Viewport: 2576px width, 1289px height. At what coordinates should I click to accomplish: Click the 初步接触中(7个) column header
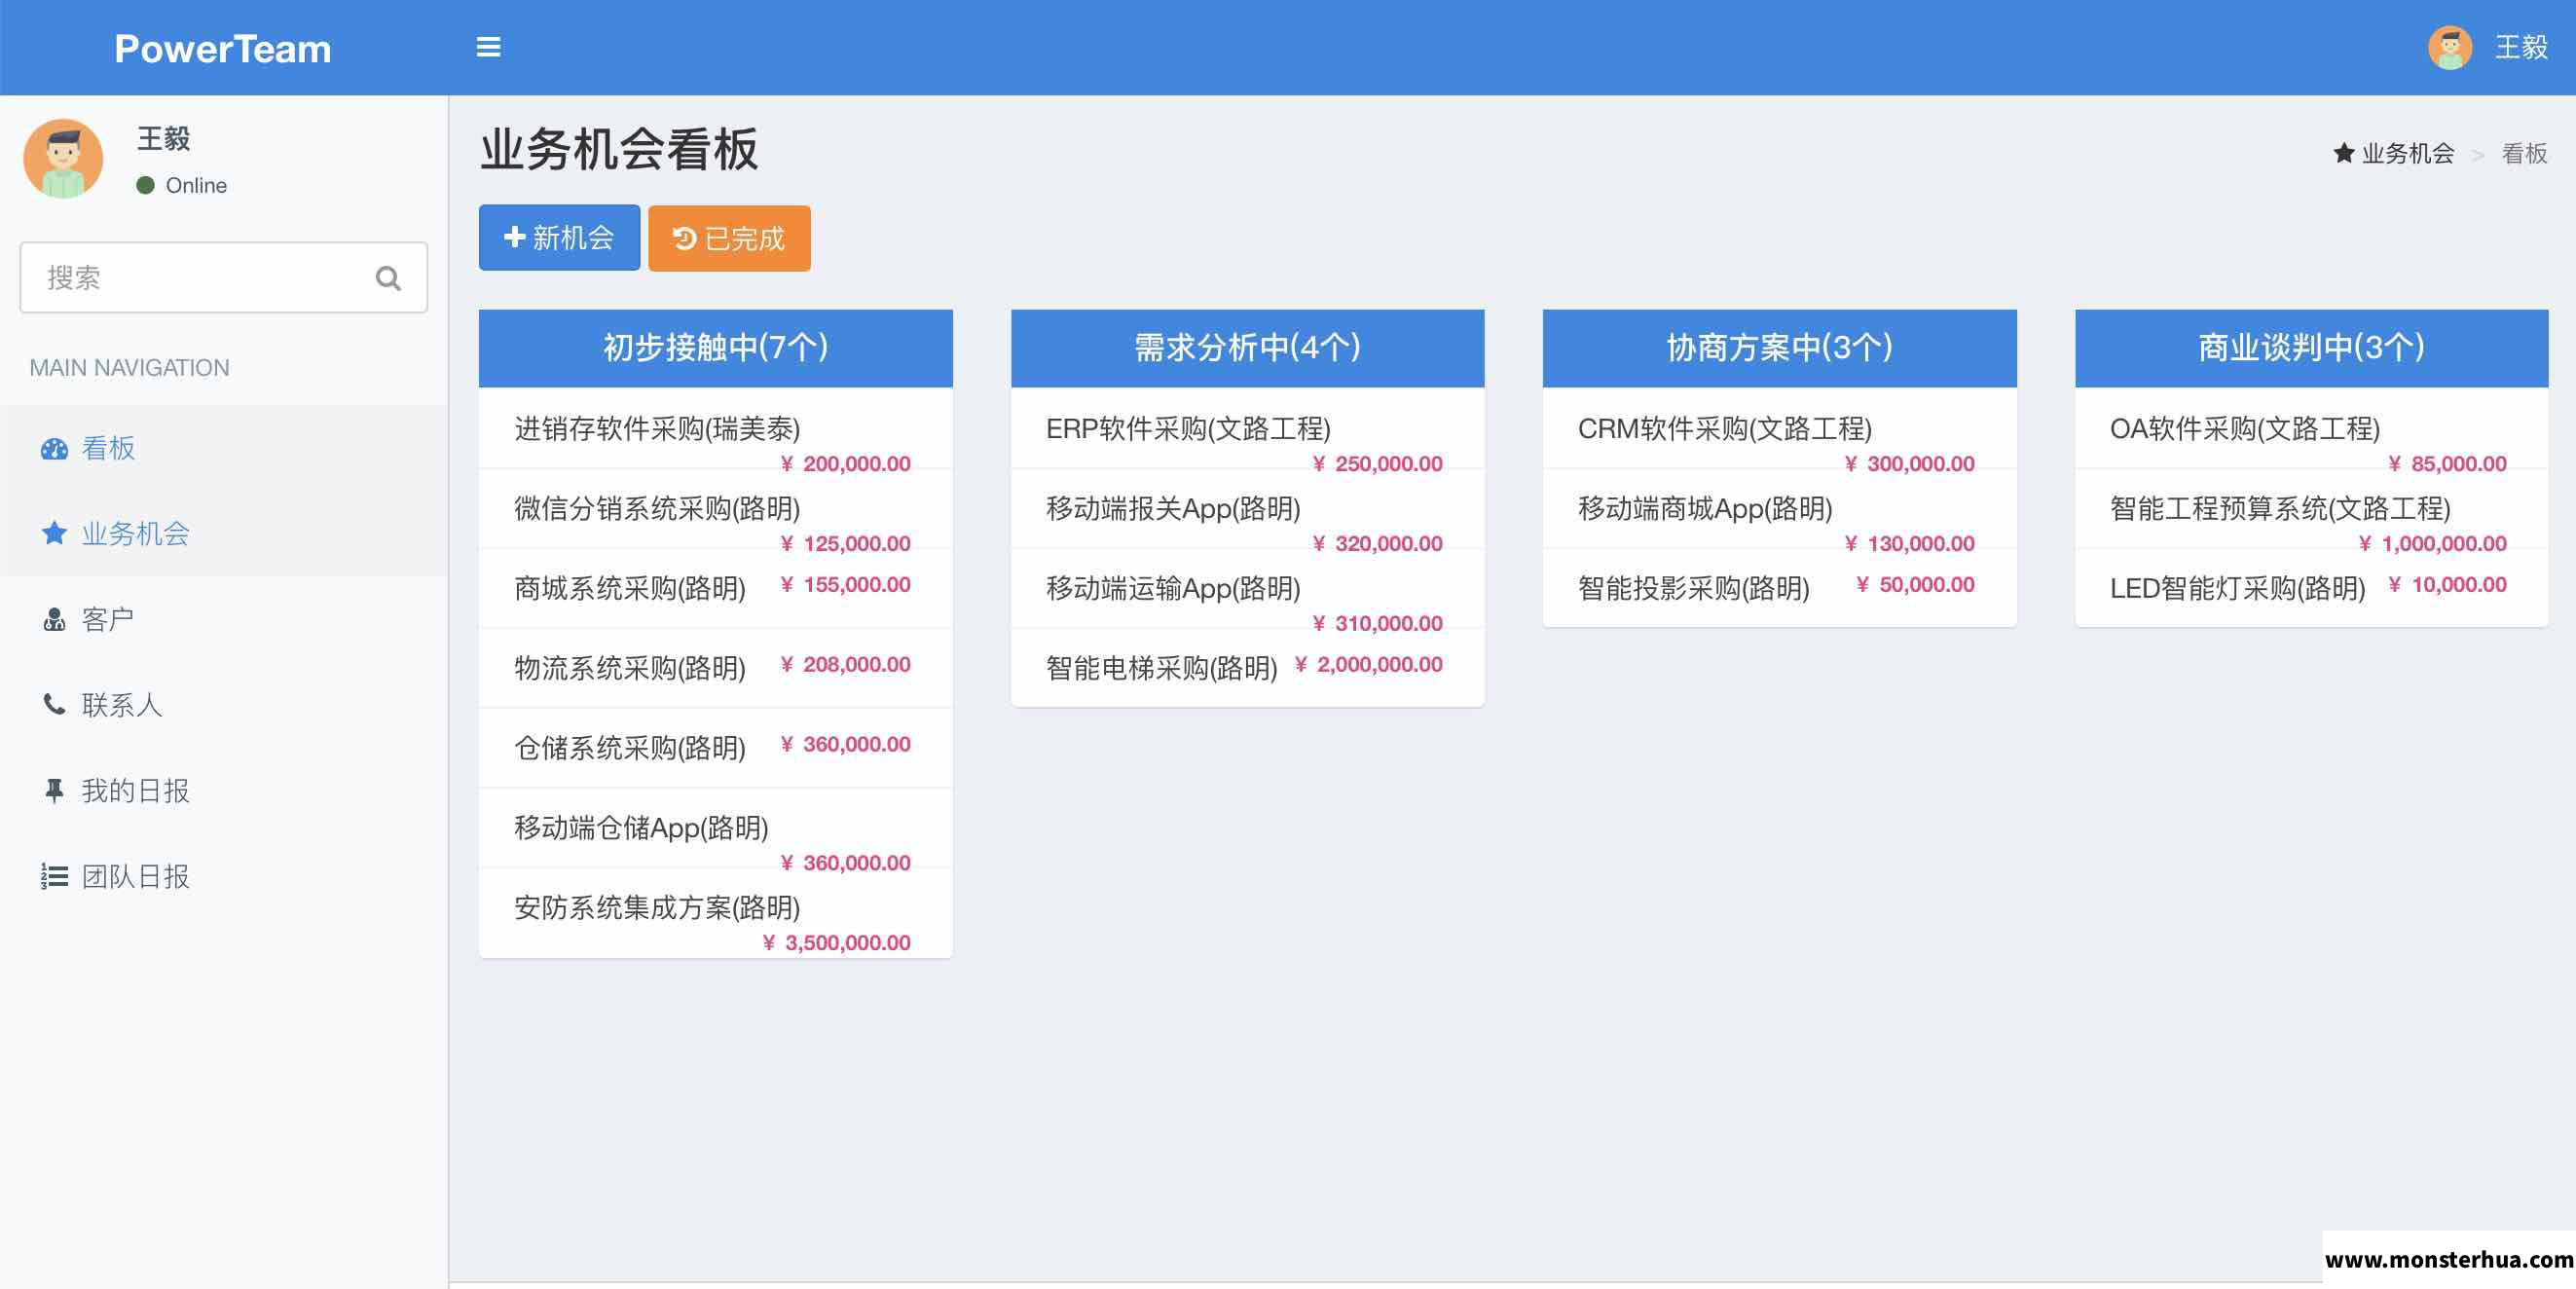pyautogui.click(x=715, y=348)
